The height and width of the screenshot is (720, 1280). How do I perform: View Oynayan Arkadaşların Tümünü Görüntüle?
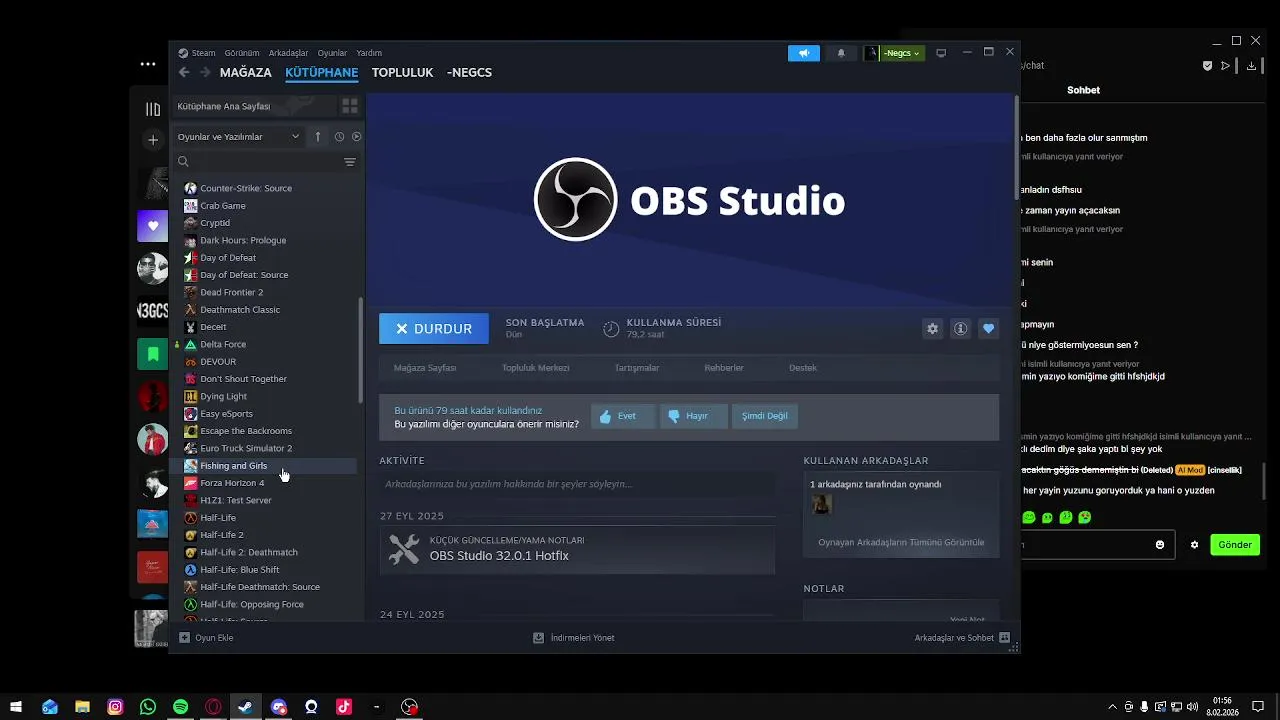pos(901,542)
